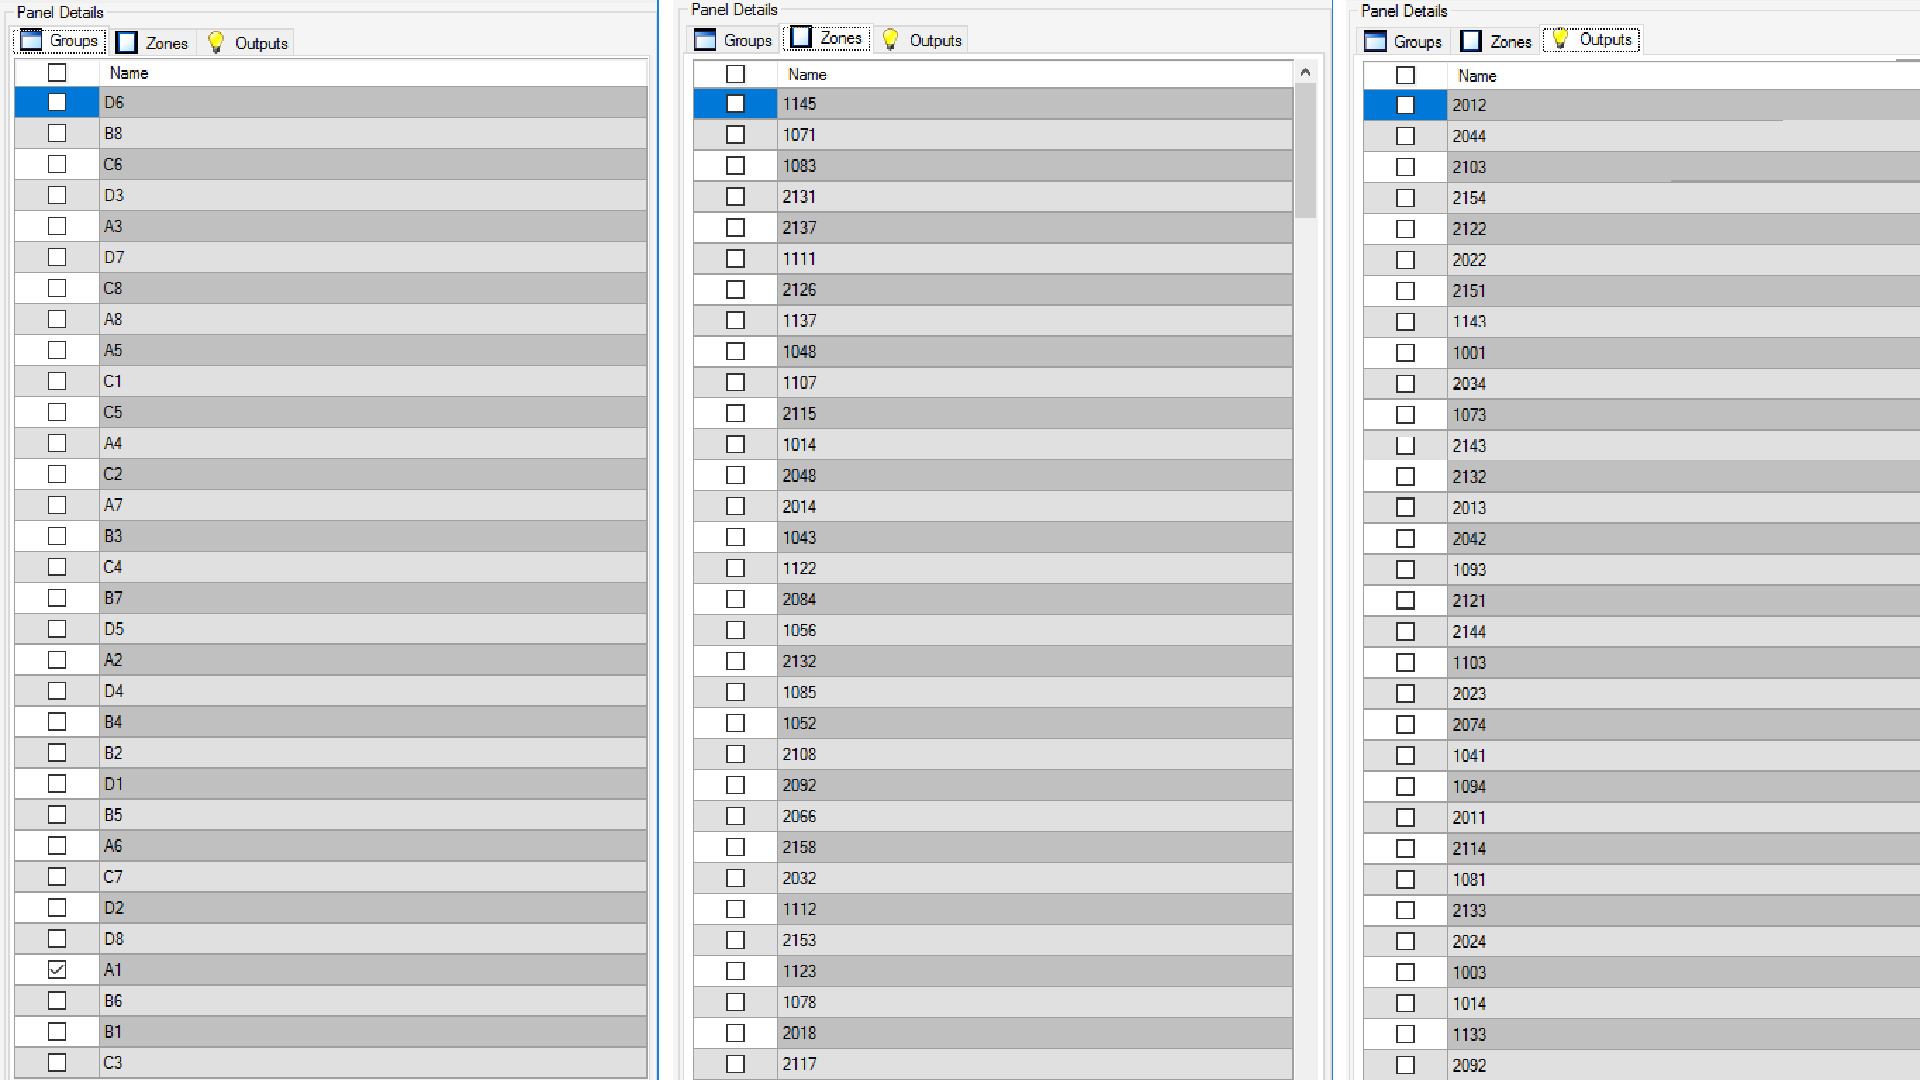Image resolution: width=1920 pixels, height=1080 pixels.
Task: Tick the checkbox for group C1
Action: [57, 381]
